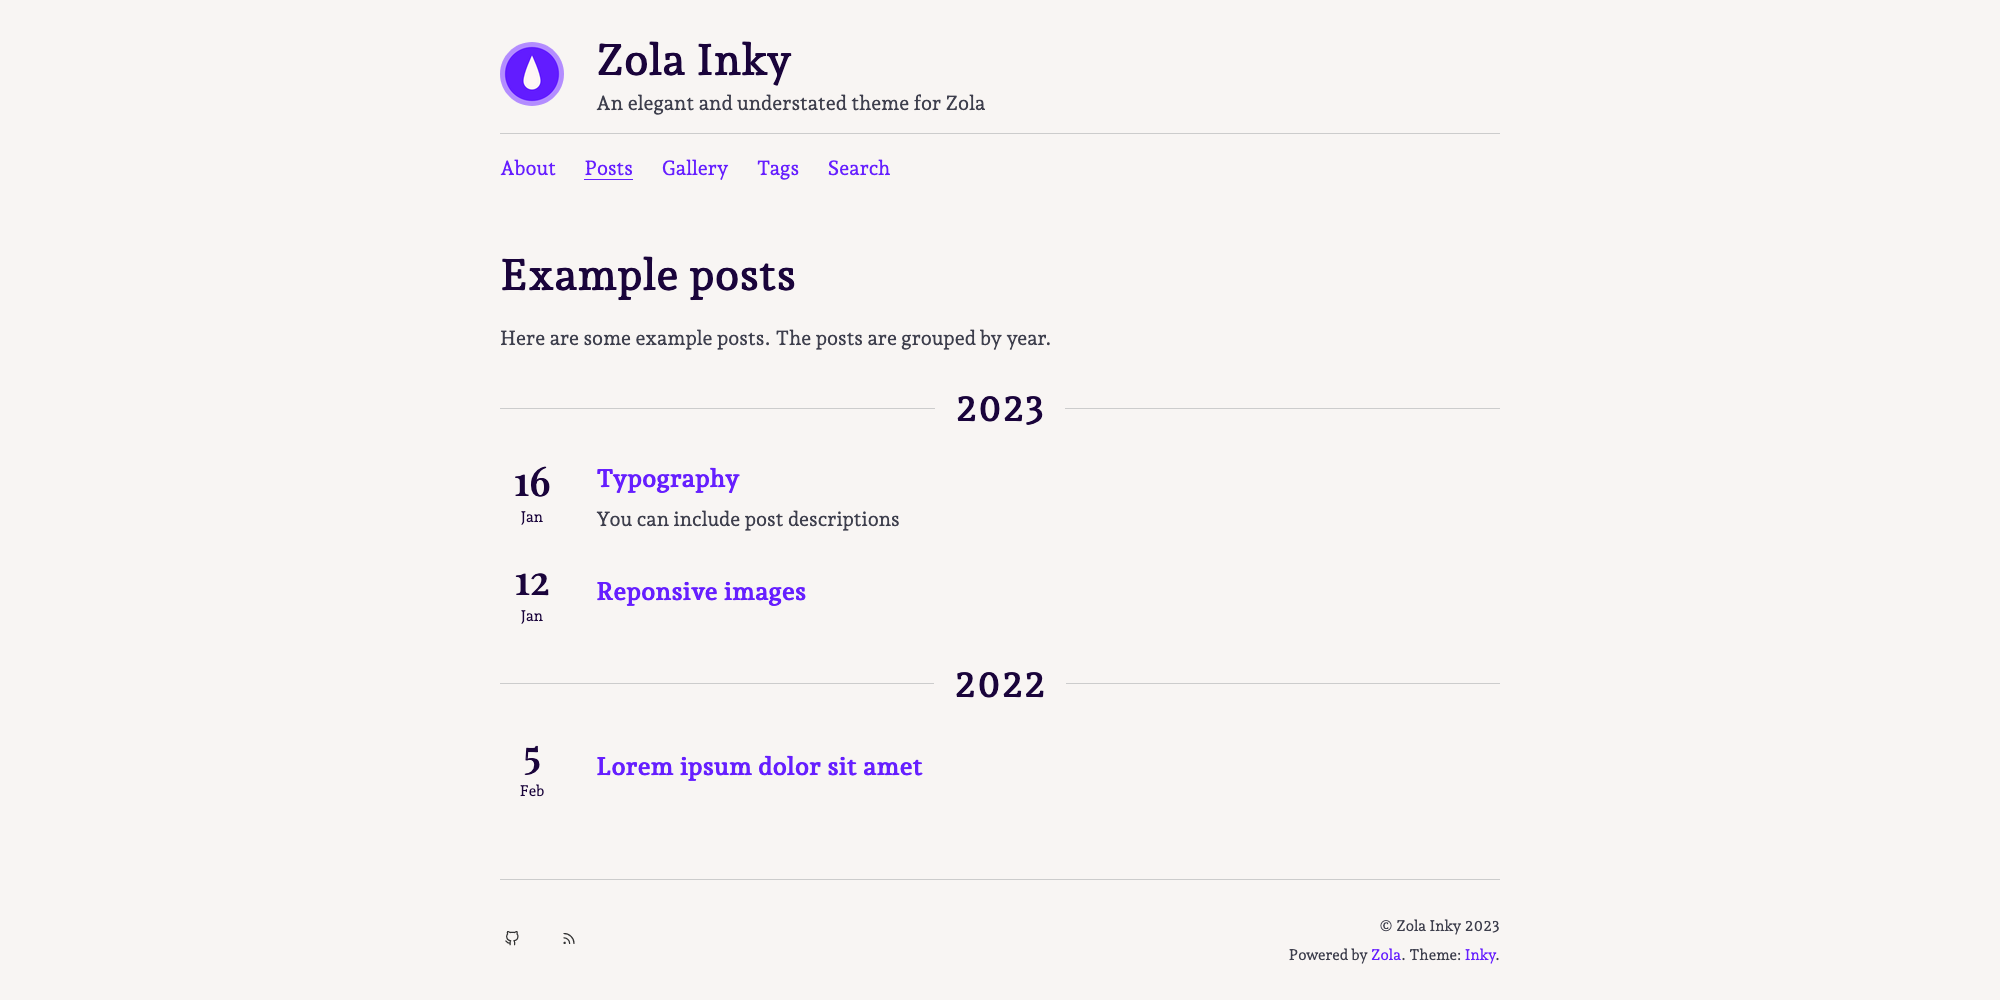Open the Inky theme link
This screenshot has height=1000, width=2000.
coord(1479,955)
